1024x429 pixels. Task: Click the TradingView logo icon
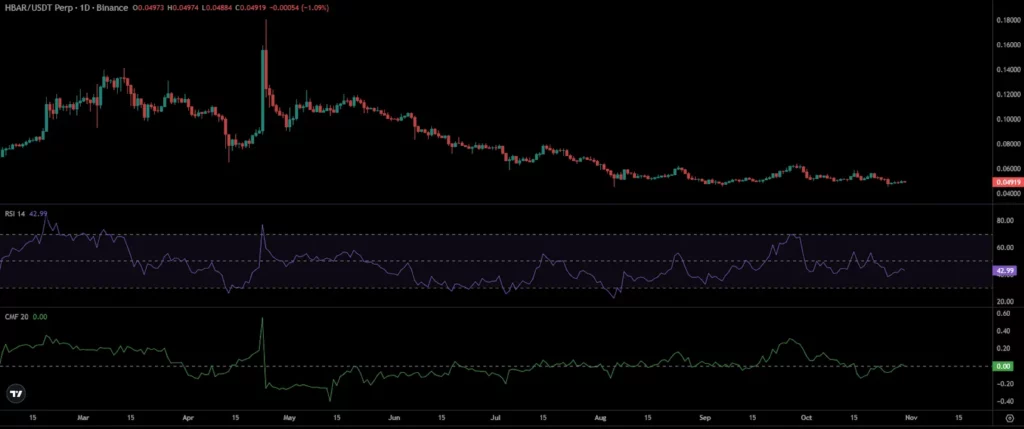(x=16, y=394)
